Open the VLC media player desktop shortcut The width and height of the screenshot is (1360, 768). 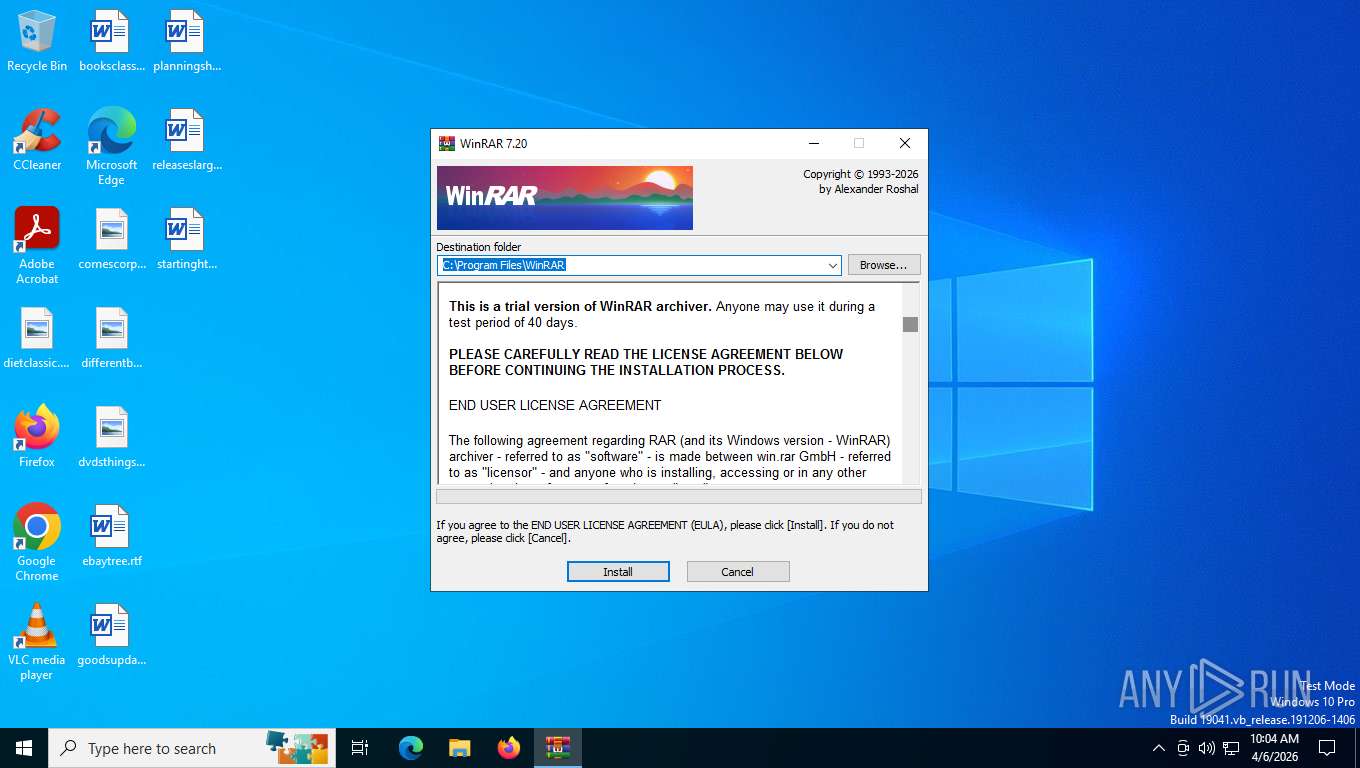[37, 642]
